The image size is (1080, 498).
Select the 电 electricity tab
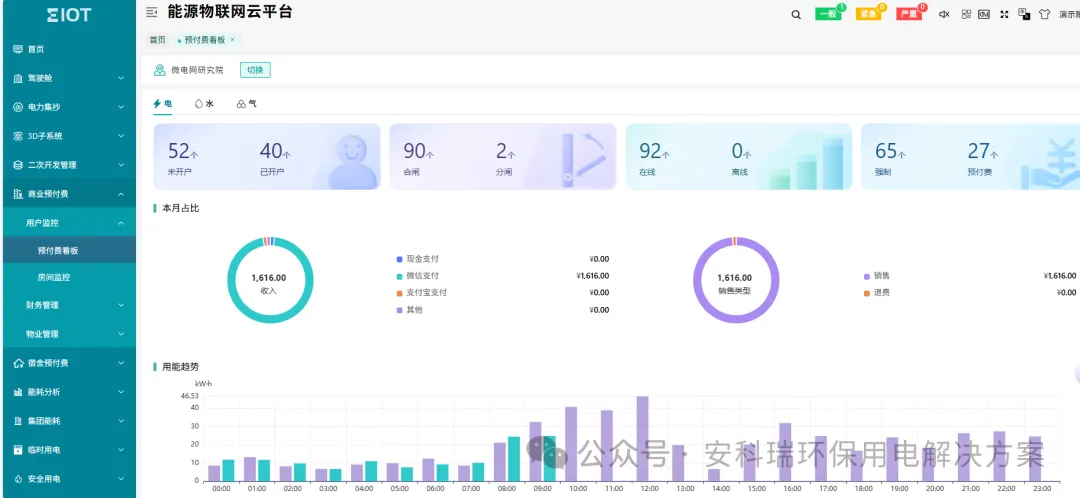[163, 103]
